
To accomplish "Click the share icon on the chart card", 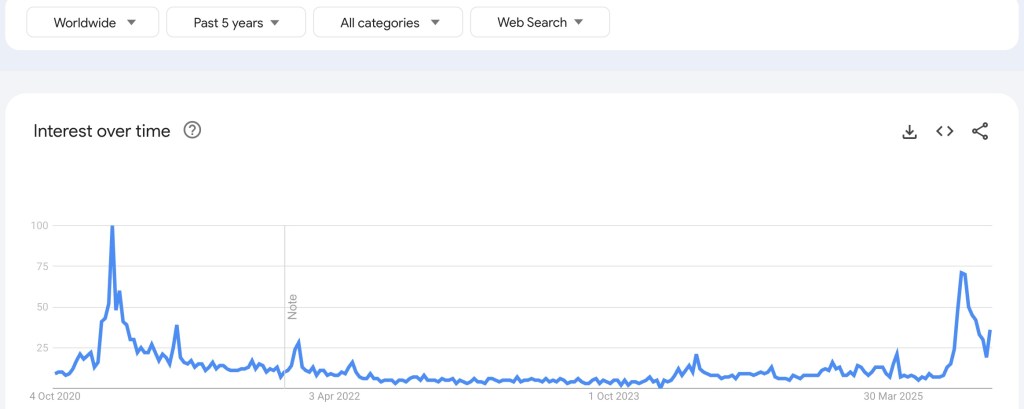I will pyautogui.click(x=980, y=131).
